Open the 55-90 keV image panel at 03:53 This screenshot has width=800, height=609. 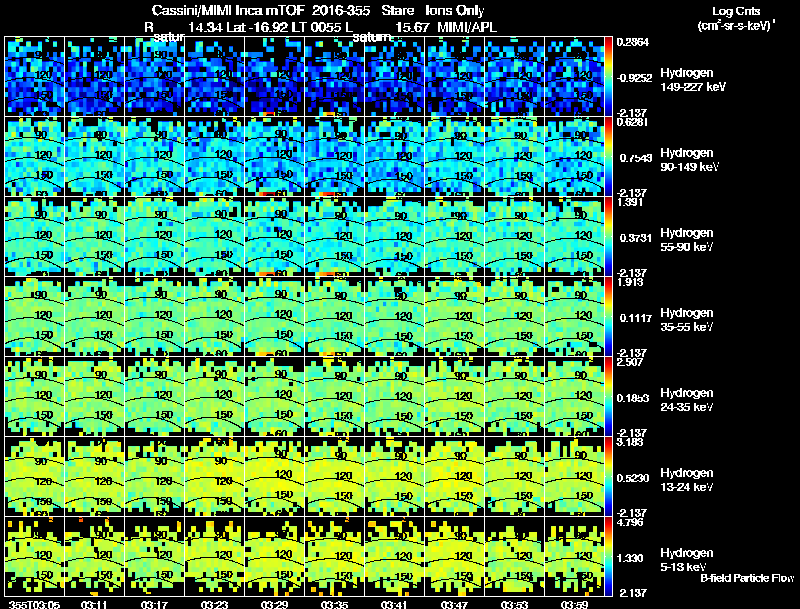coord(514,237)
